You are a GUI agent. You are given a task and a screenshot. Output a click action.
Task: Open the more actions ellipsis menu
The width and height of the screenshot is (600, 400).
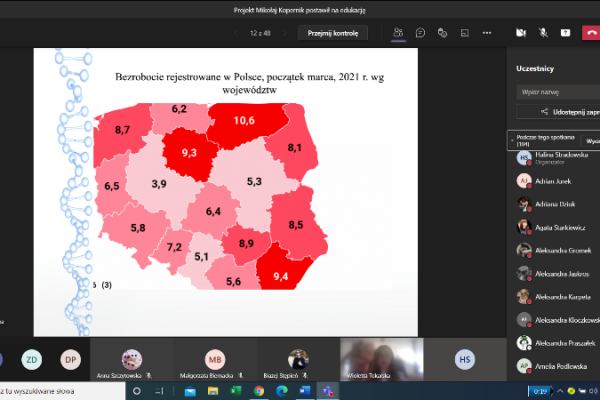pos(487,32)
